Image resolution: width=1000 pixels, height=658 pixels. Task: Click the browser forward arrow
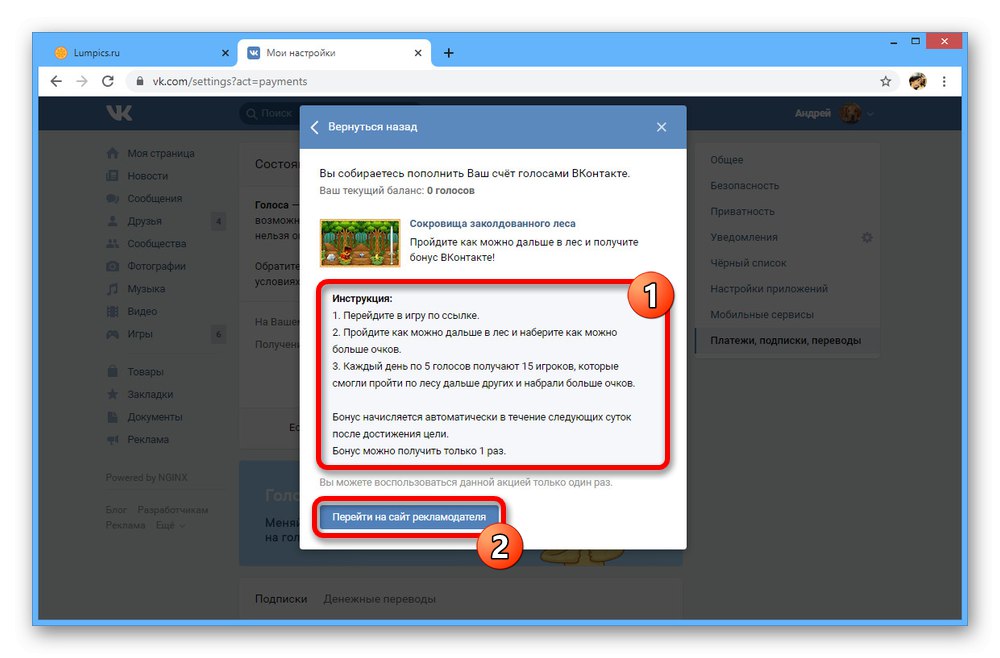pyautogui.click(x=82, y=81)
